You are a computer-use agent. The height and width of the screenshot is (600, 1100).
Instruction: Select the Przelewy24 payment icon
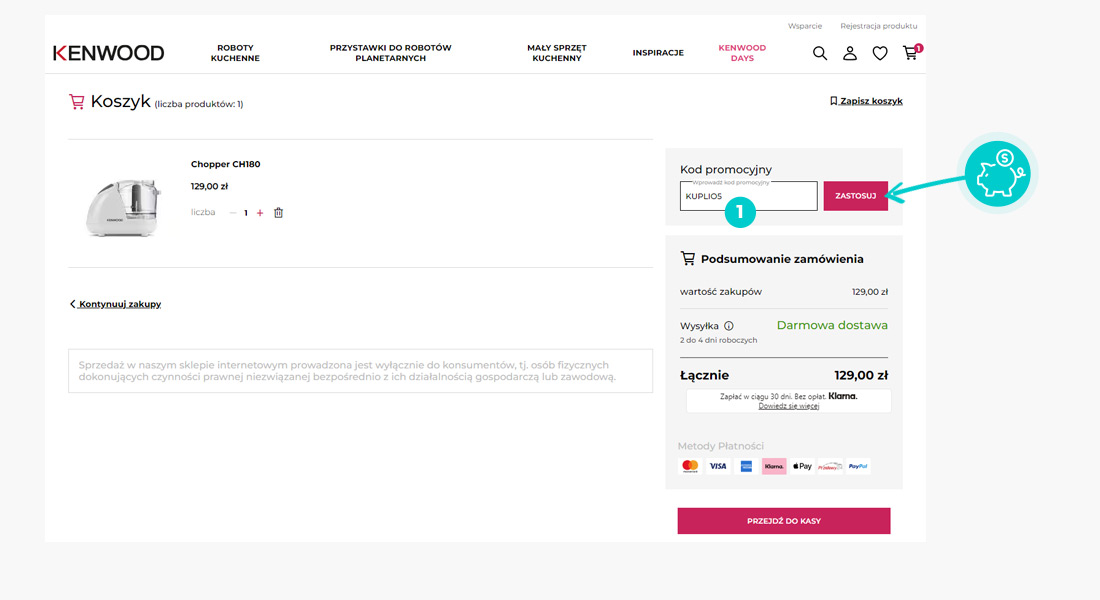pos(830,466)
